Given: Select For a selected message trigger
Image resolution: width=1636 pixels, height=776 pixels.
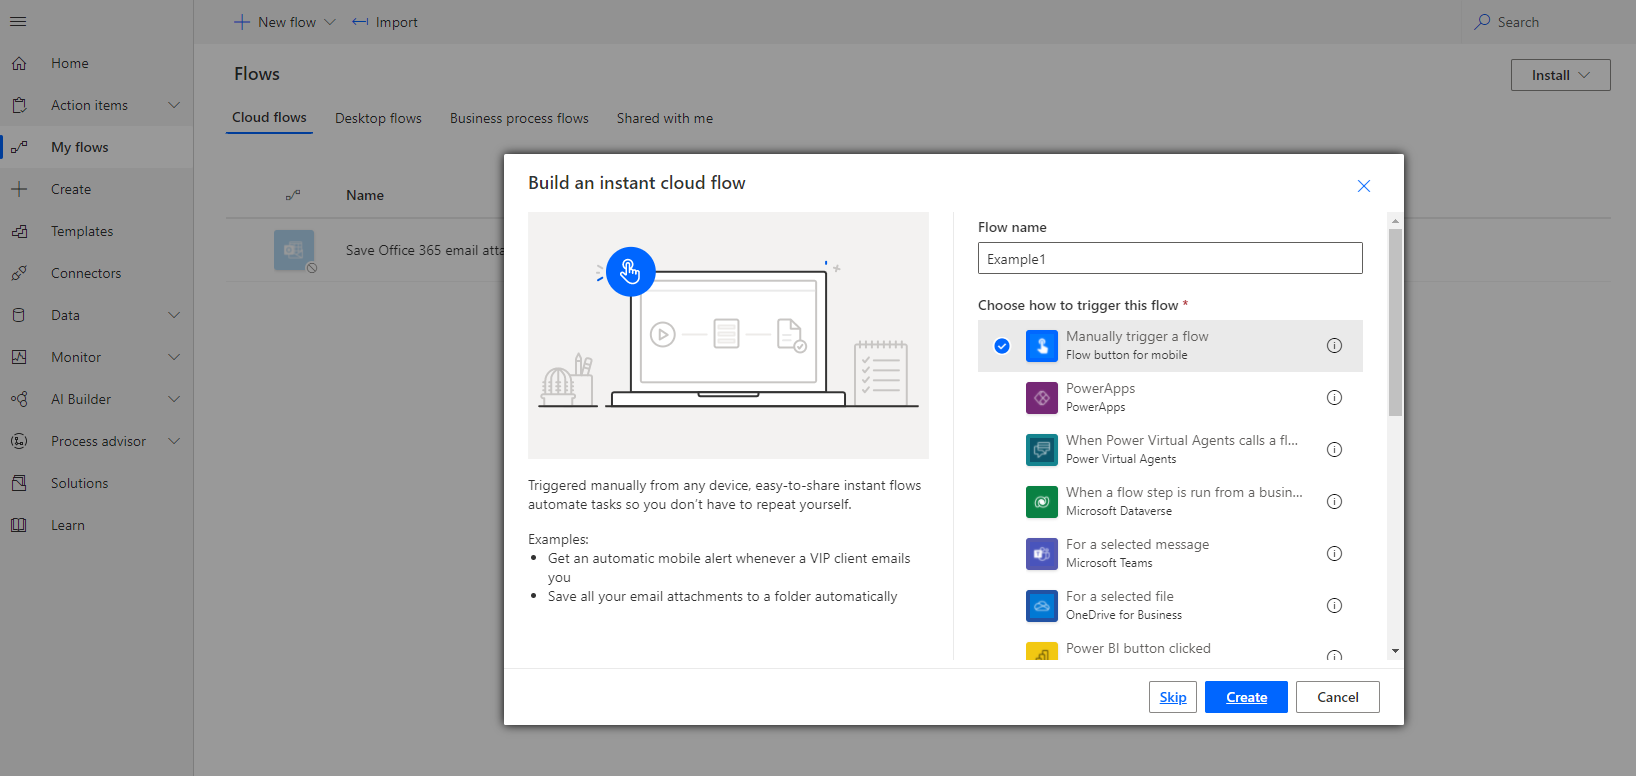Looking at the screenshot, I should click(1170, 554).
